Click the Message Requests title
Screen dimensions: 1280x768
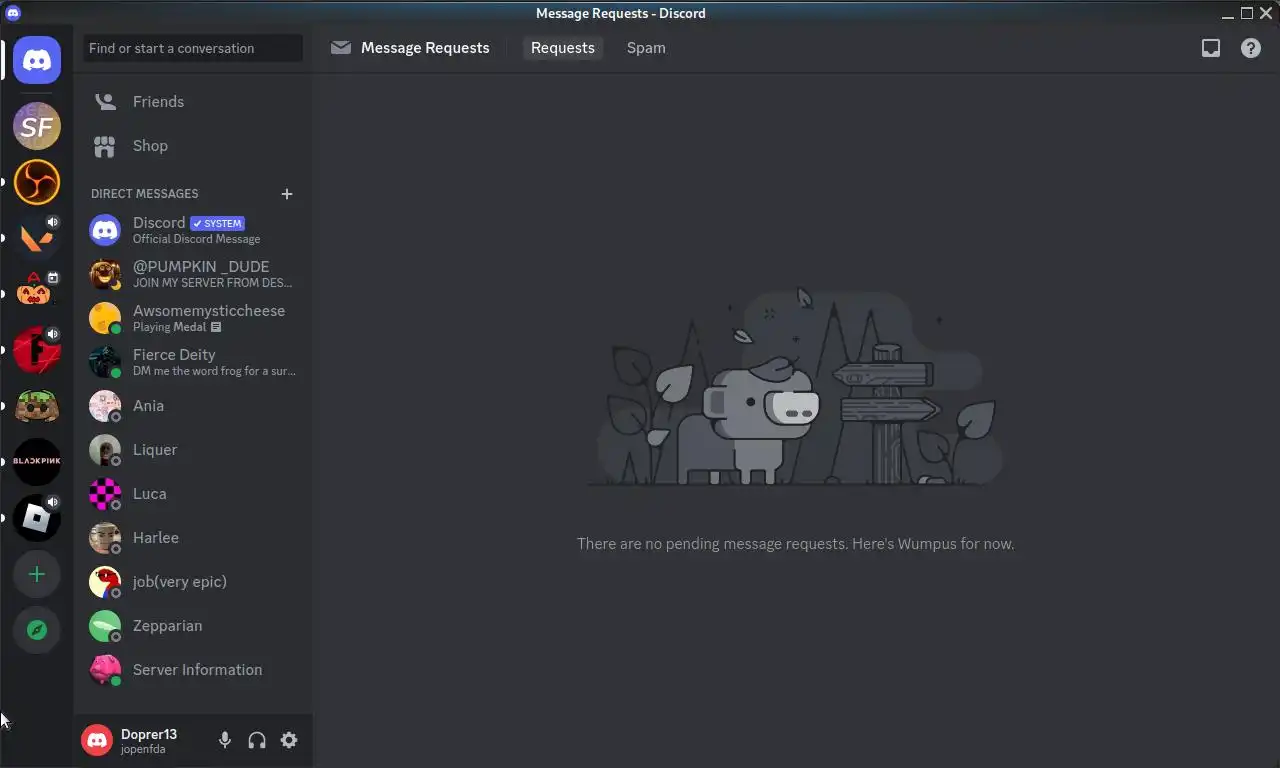point(425,48)
